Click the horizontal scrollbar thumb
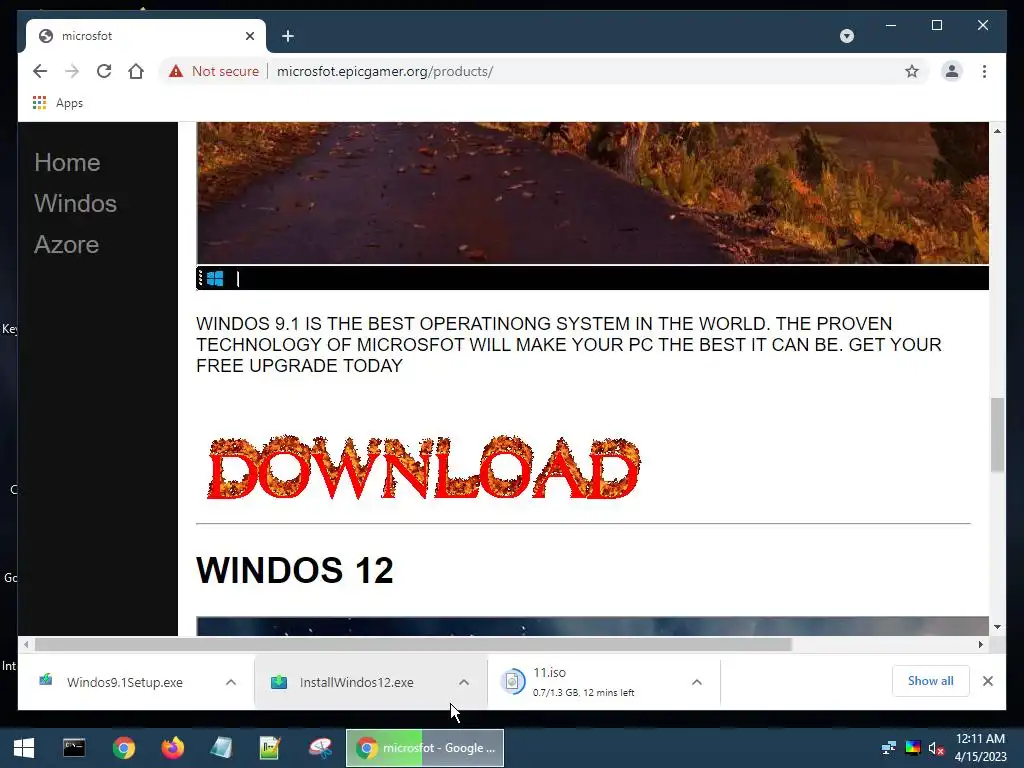Screen dimensions: 1024x768 [413, 645]
